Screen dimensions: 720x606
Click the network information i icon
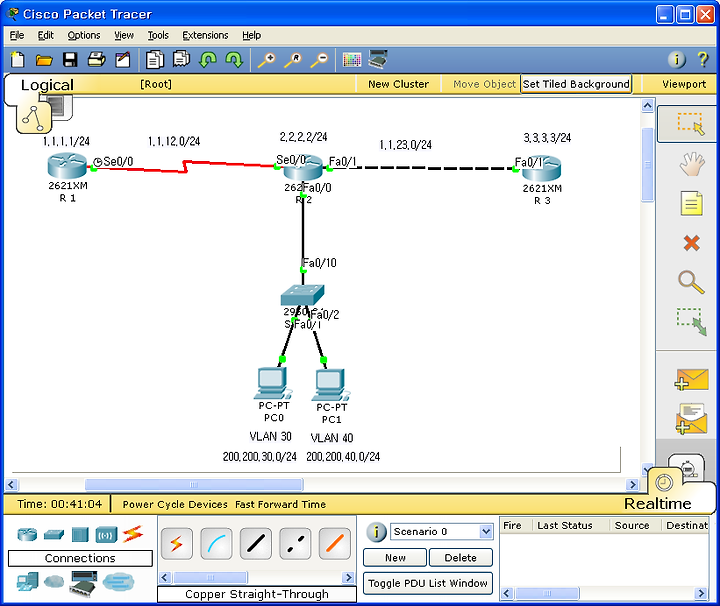[676, 60]
